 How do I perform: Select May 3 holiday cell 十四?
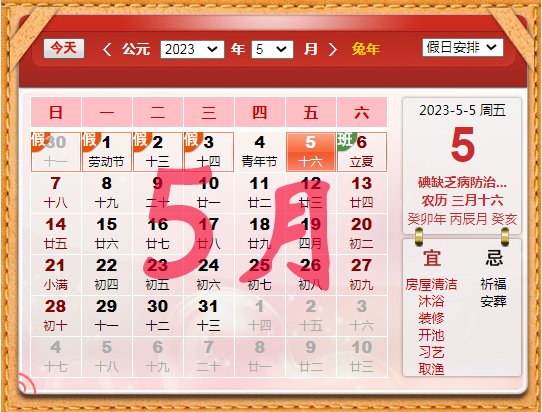tap(209, 152)
